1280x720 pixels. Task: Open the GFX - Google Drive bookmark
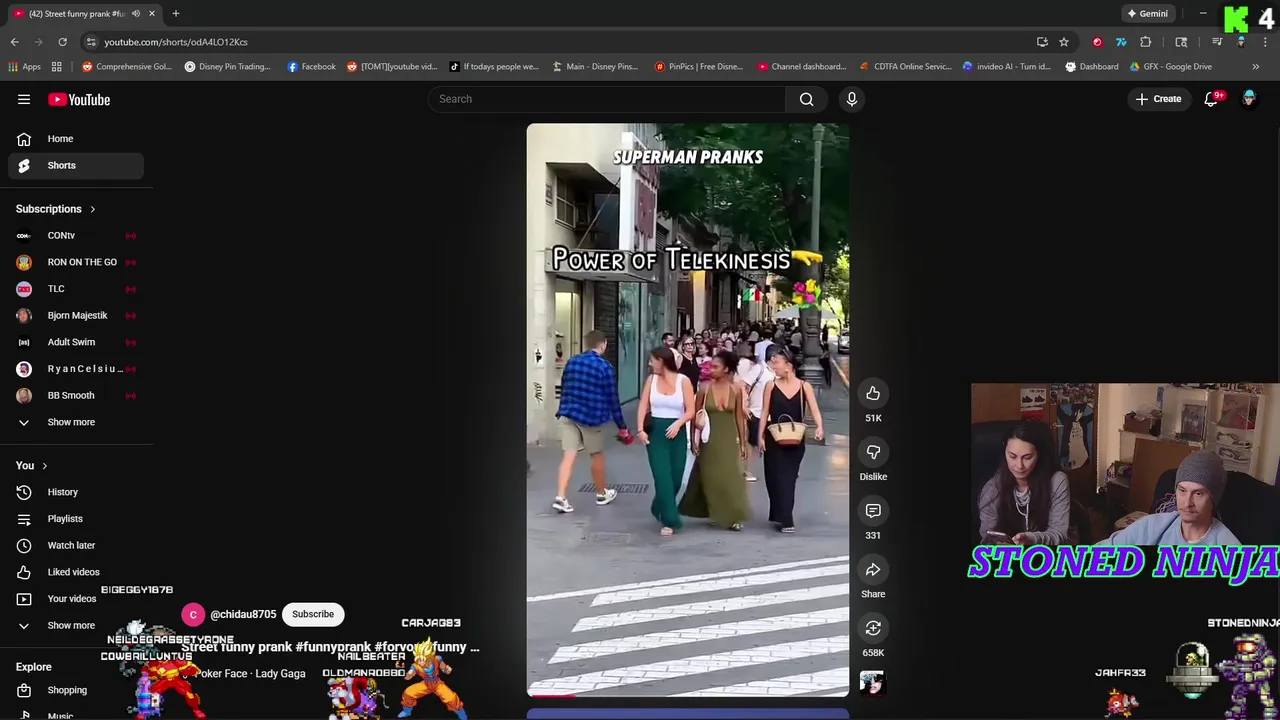1171,67
